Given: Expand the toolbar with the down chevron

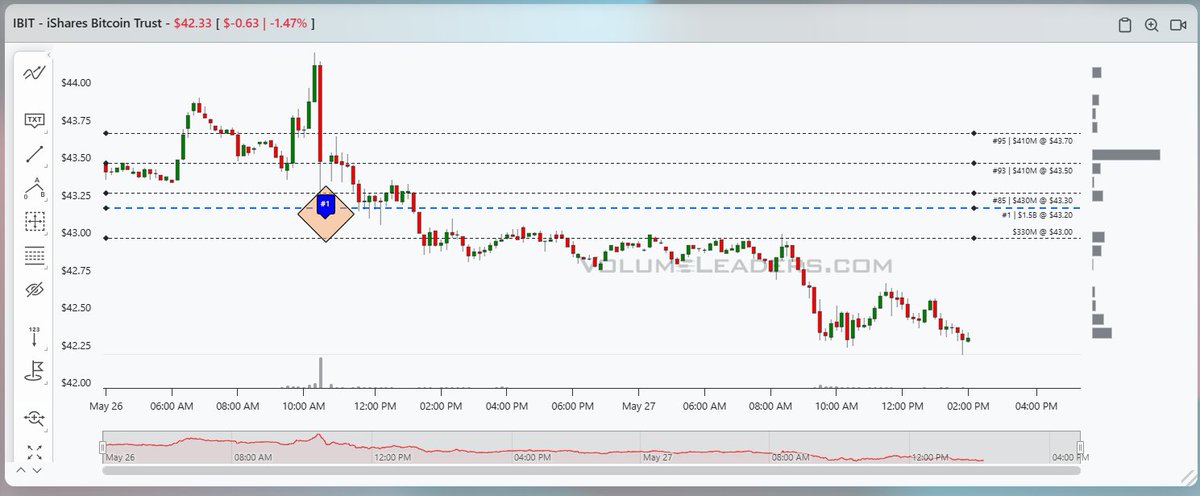Looking at the screenshot, I should click(x=36, y=469).
